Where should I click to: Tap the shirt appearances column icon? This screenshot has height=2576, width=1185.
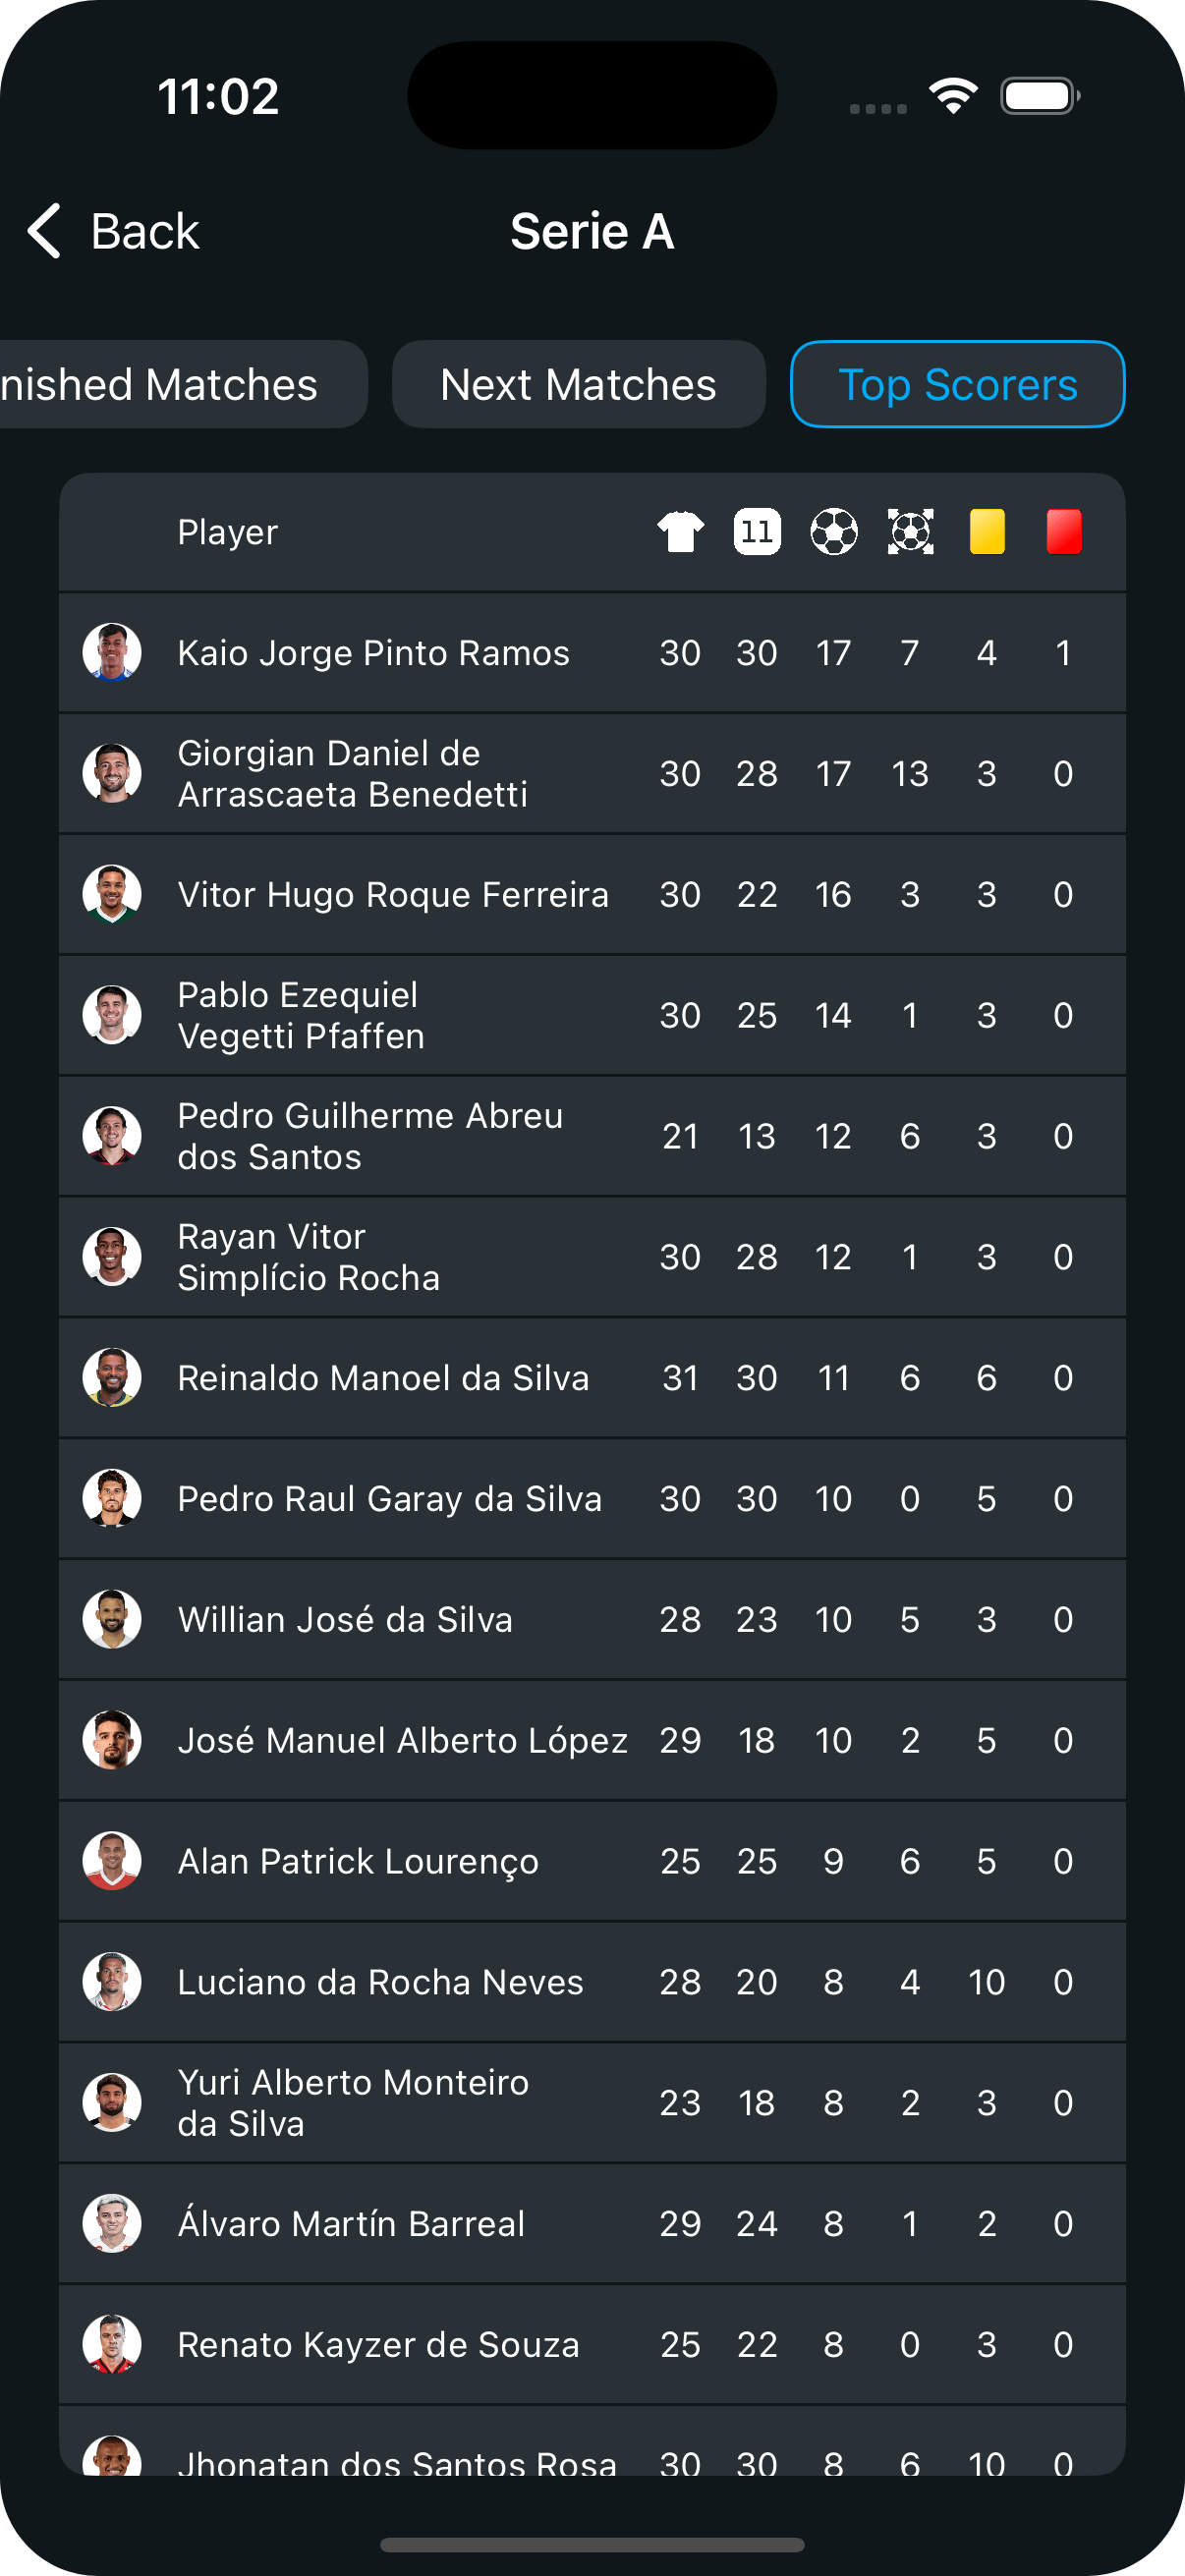click(x=680, y=532)
